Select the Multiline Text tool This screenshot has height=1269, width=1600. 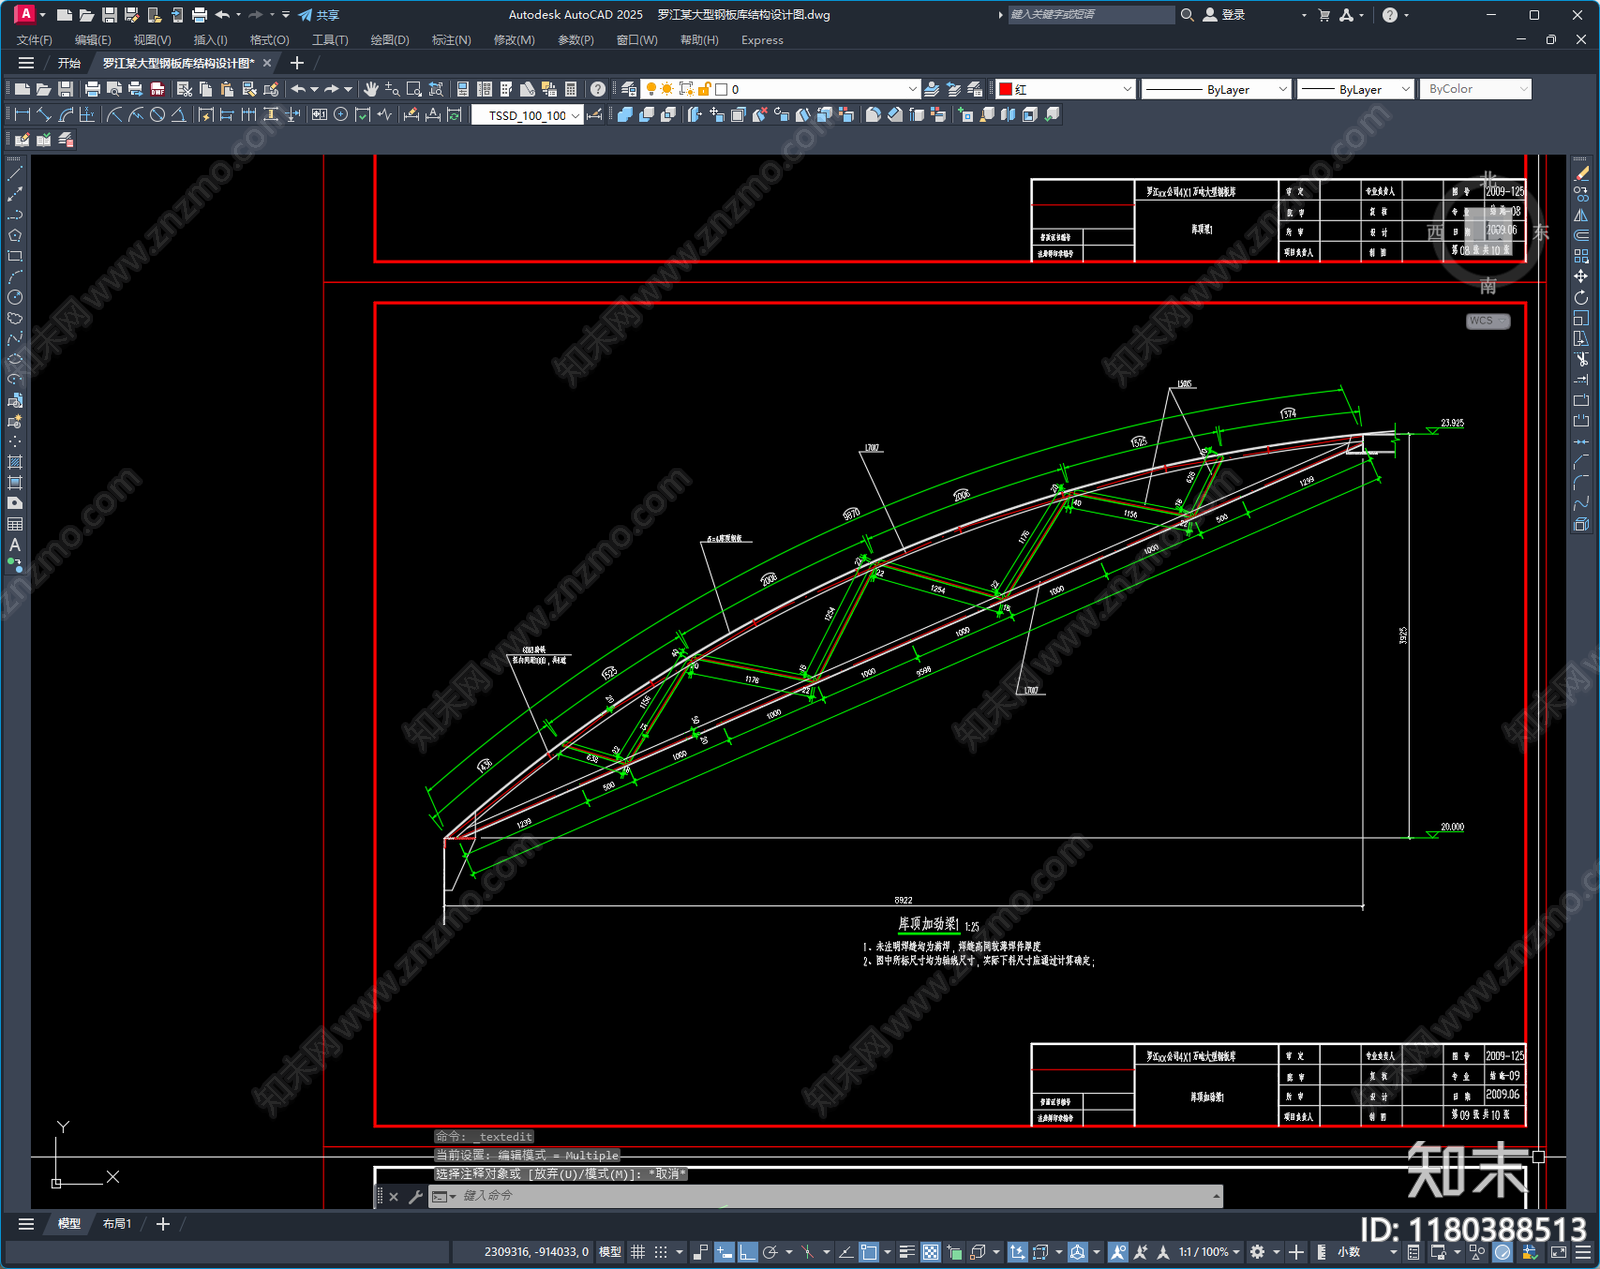click(15, 545)
